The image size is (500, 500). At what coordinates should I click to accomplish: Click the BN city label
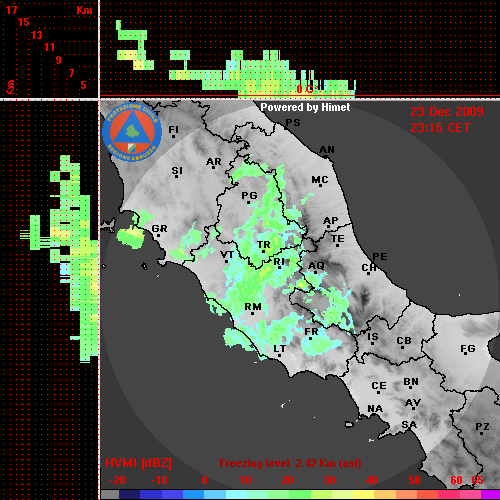point(411,382)
